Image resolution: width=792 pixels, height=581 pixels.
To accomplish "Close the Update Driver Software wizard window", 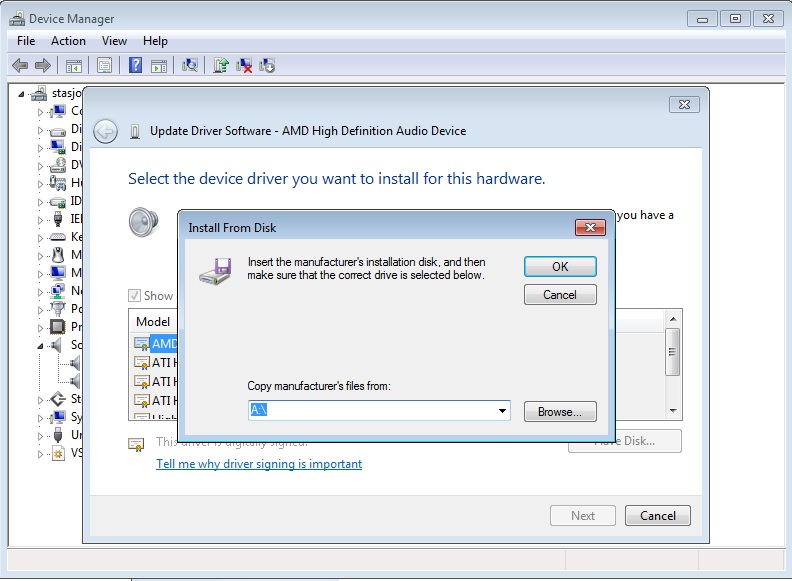I will [684, 105].
